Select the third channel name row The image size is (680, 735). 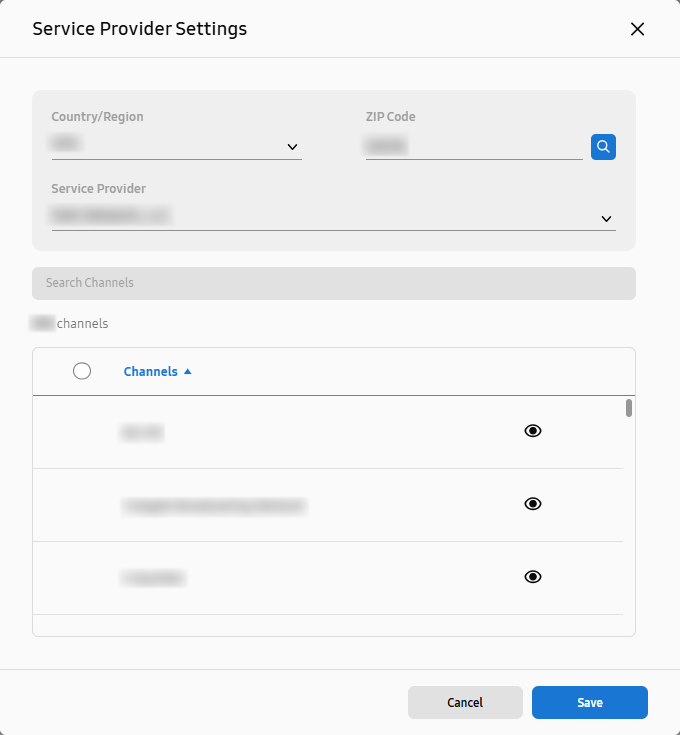[x=328, y=578]
